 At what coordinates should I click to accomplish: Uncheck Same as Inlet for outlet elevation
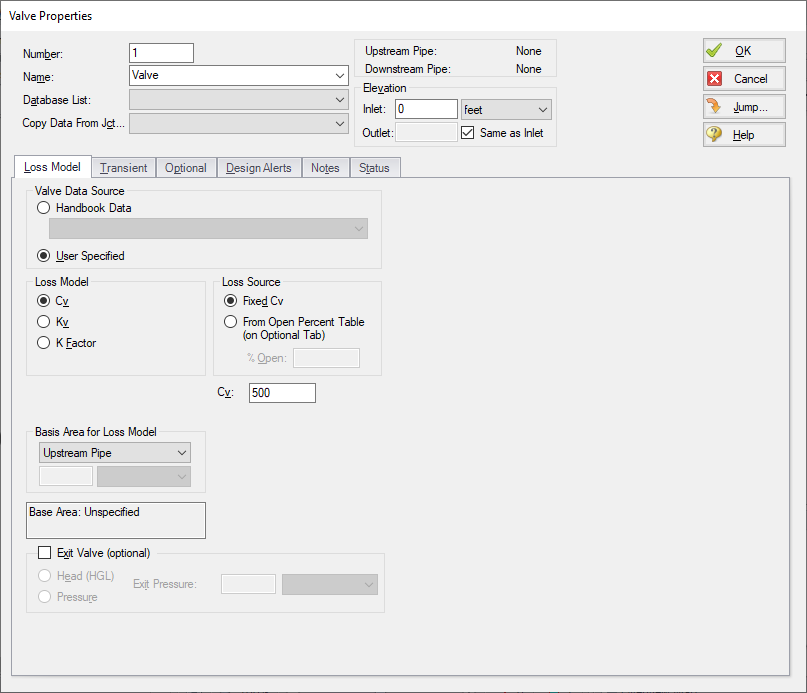tap(467, 131)
